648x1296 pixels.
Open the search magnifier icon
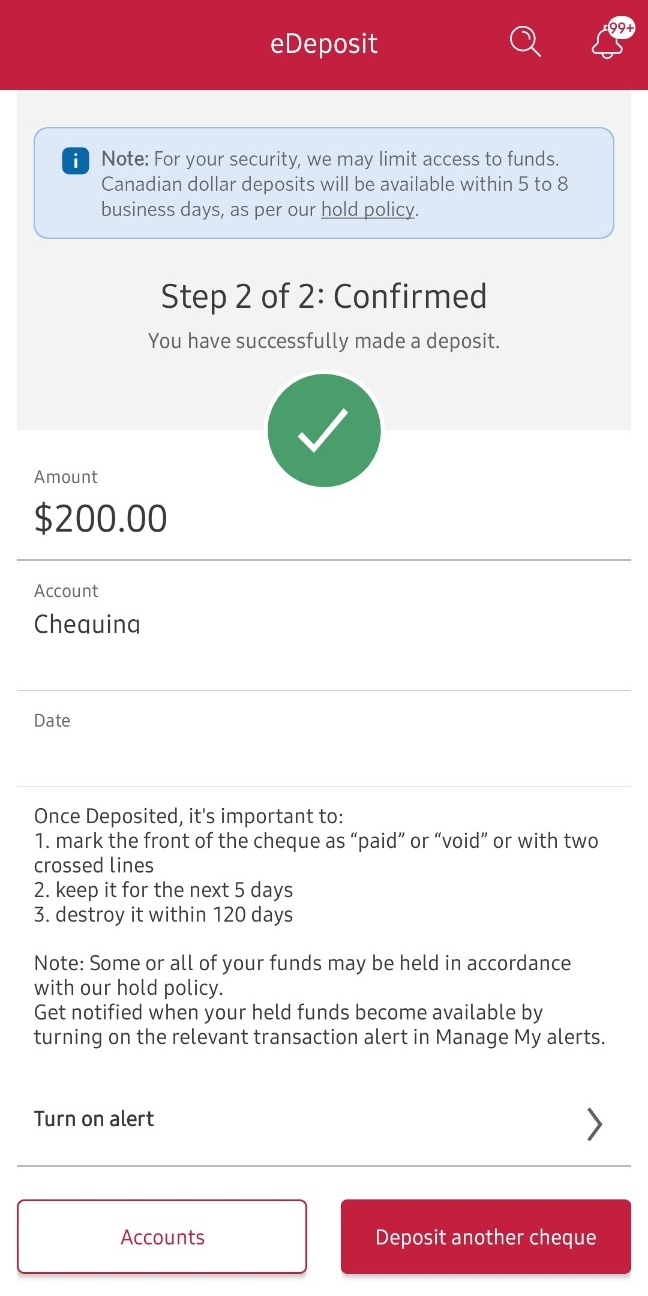525,42
